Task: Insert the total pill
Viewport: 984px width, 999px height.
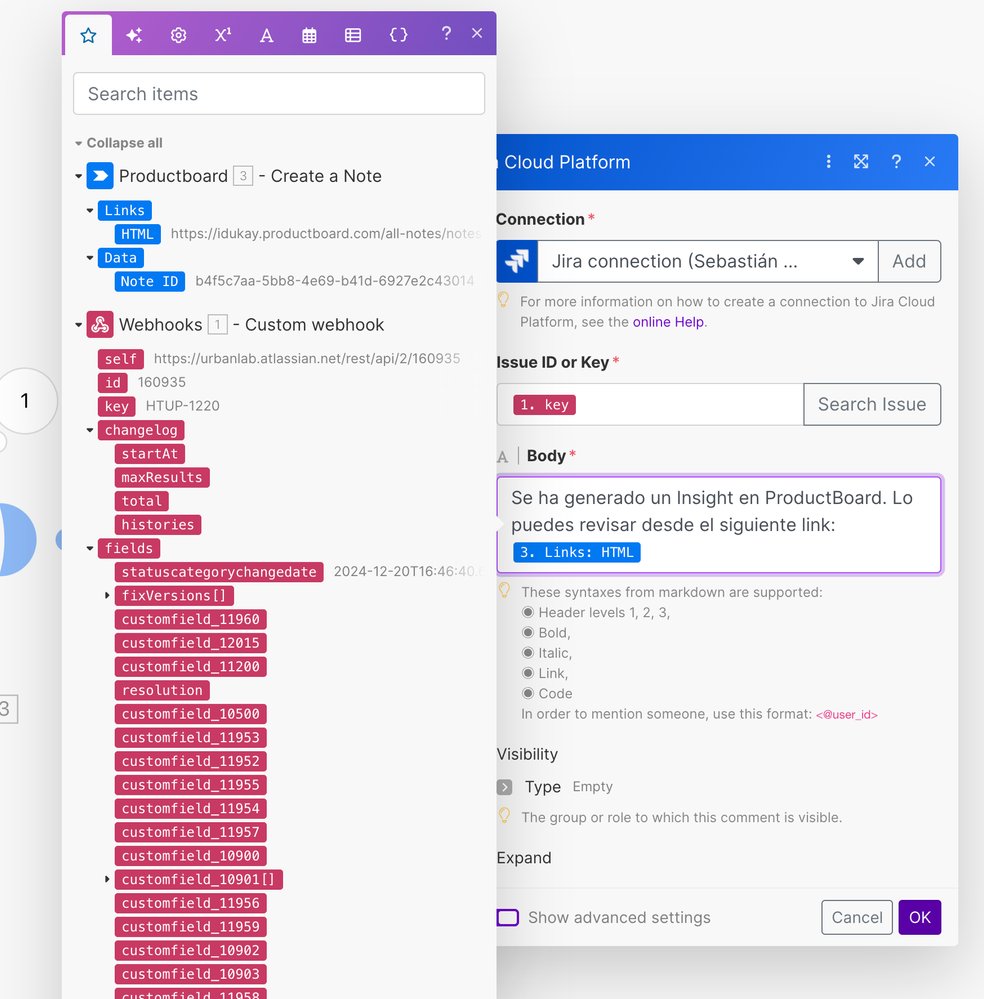Action: tap(141, 501)
